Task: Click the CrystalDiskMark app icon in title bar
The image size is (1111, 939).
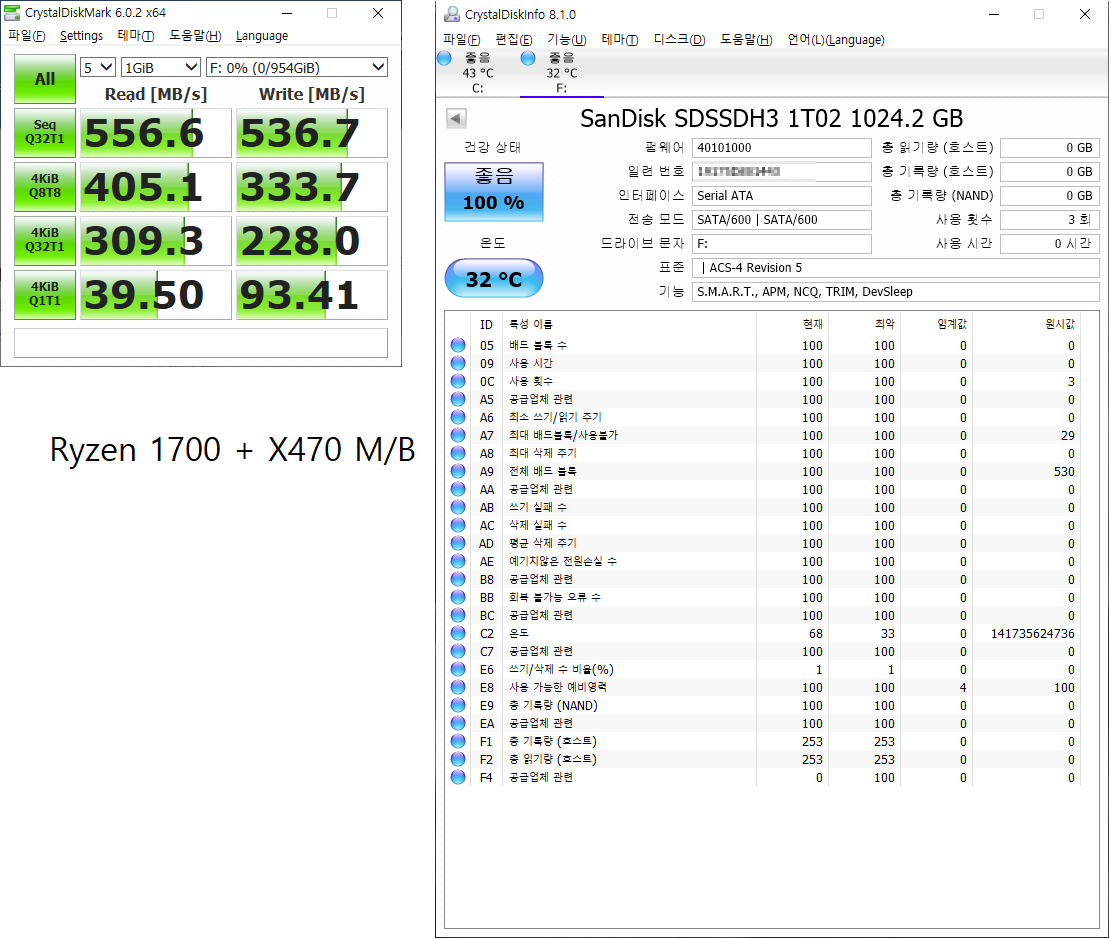Action: tap(12, 13)
